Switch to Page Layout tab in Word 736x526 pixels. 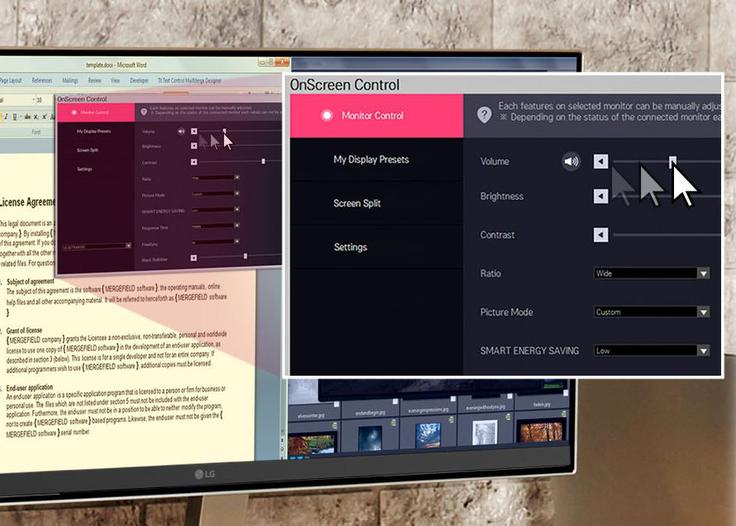10,81
